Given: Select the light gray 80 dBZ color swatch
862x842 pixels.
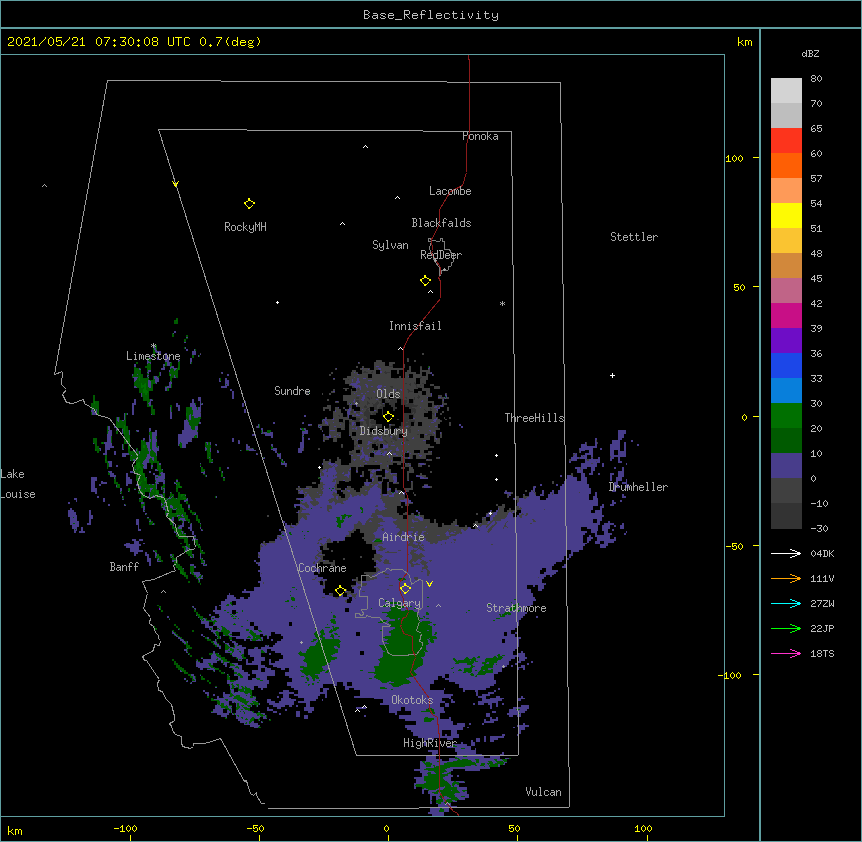Looking at the screenshot, I should point(786,91).
